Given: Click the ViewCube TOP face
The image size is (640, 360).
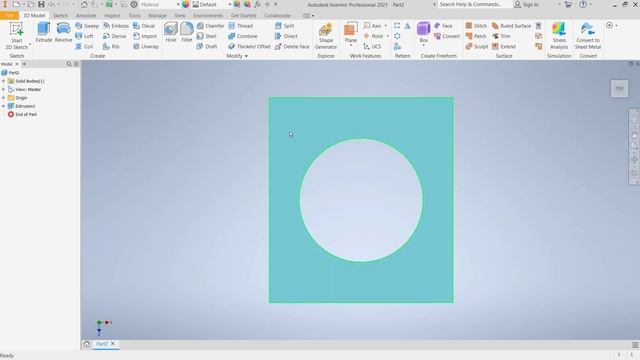Looking at the screenshot, I should 620,89.
